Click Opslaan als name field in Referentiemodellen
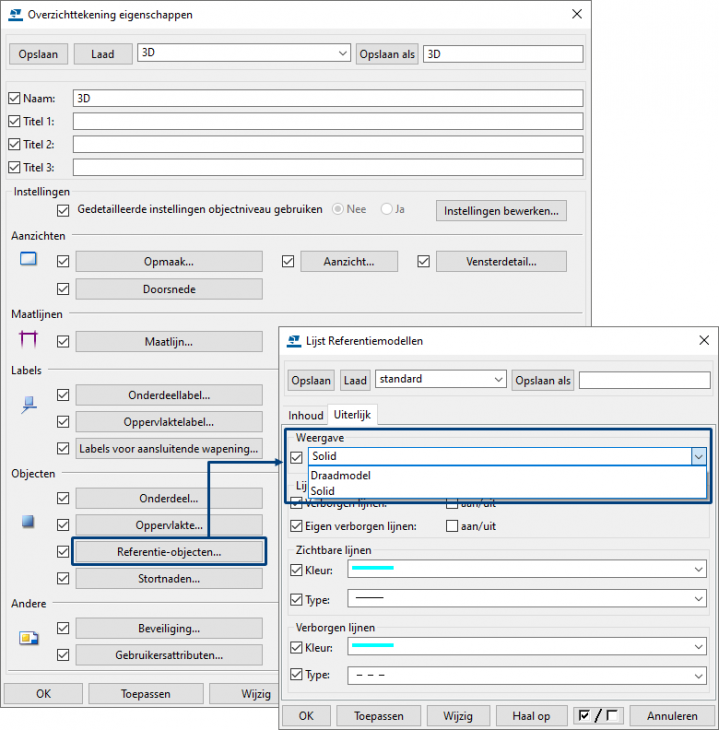The width and height of the screenshot is (719, 730). pyautogui.click(x=645, y=380)
